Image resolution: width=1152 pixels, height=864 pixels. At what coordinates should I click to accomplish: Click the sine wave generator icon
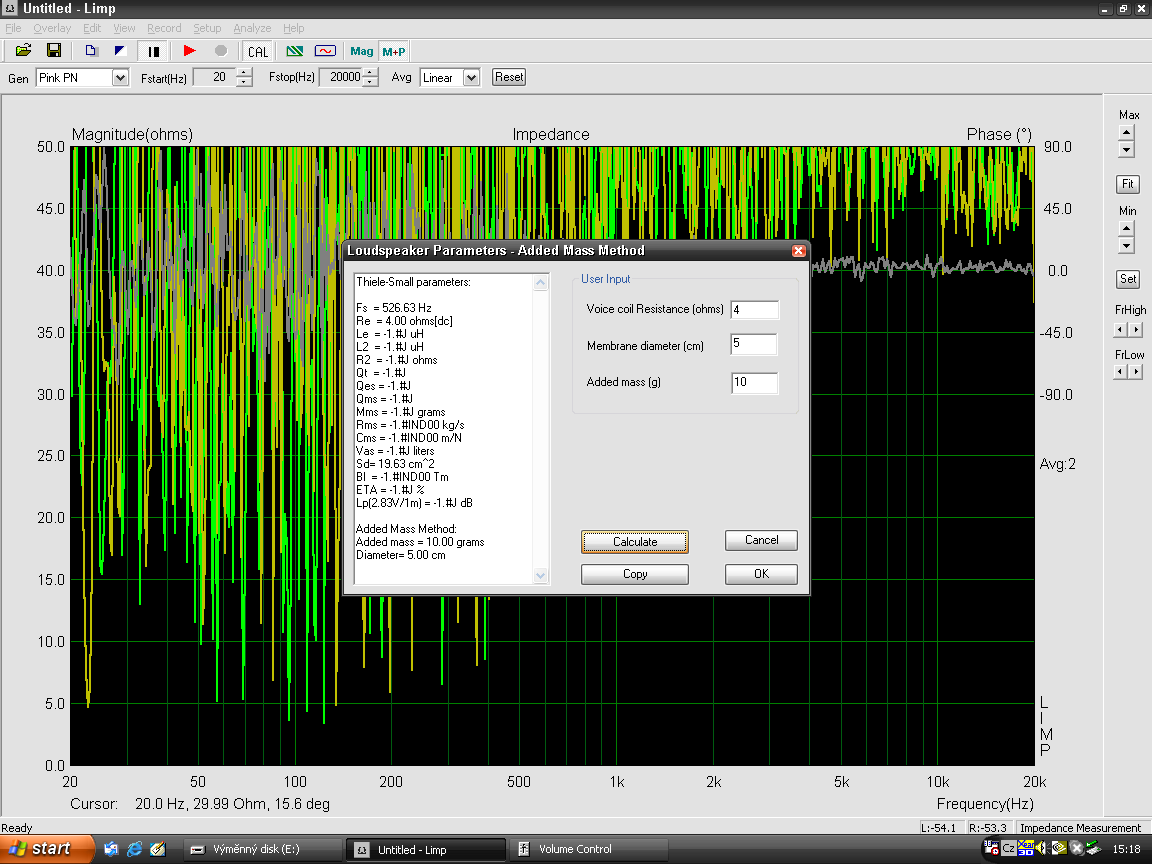pos(325,51)
